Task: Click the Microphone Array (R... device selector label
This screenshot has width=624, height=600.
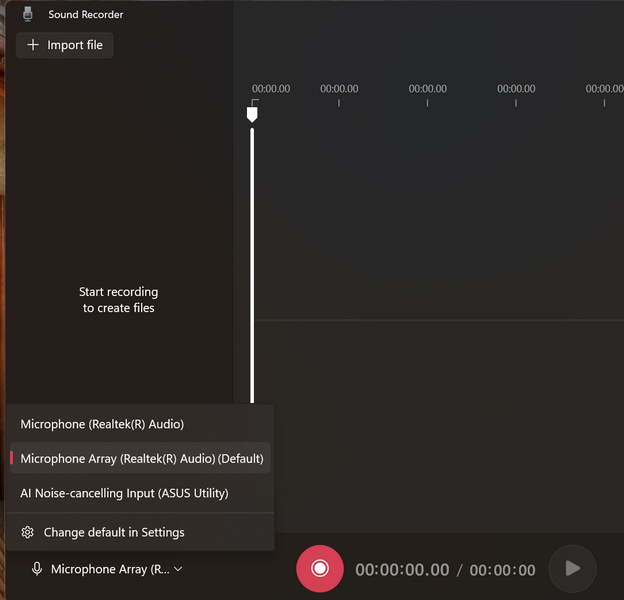Action: point(110,569)
